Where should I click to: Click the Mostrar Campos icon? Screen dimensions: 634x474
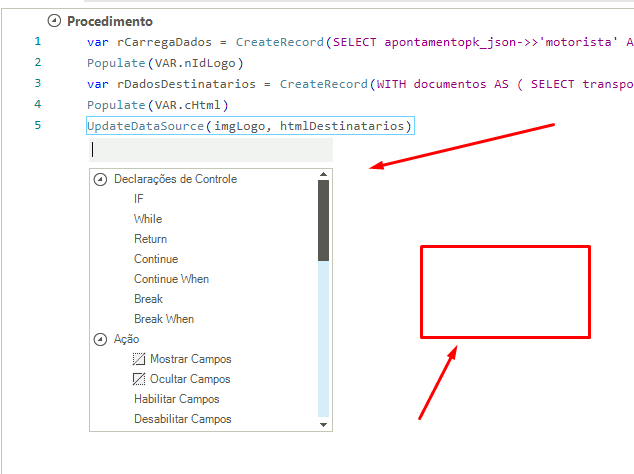140,359
